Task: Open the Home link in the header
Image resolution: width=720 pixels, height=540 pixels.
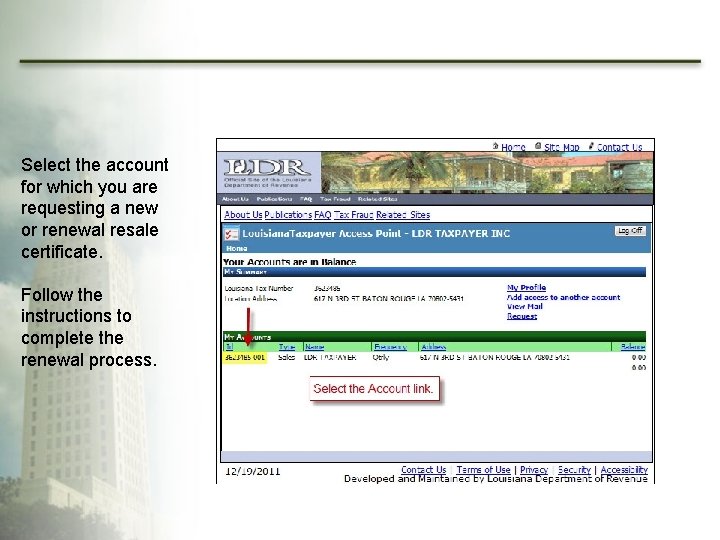Action: [x=513, y=147]
